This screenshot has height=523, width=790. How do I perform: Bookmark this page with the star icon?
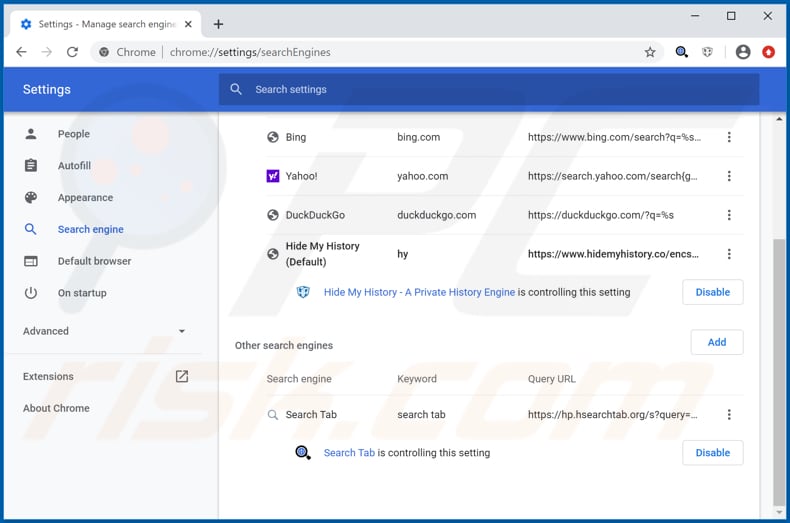tap(650, 52)
